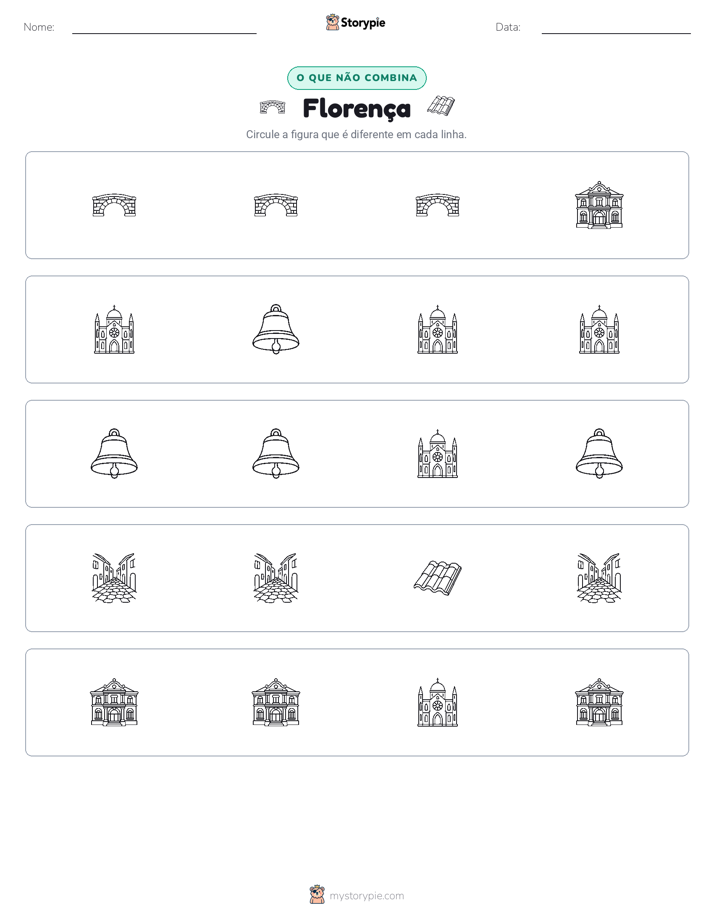The height and width of the screenshot is (924, 714).
Task: Pick the cathedral among the bells row
Action: click(437, 454)
